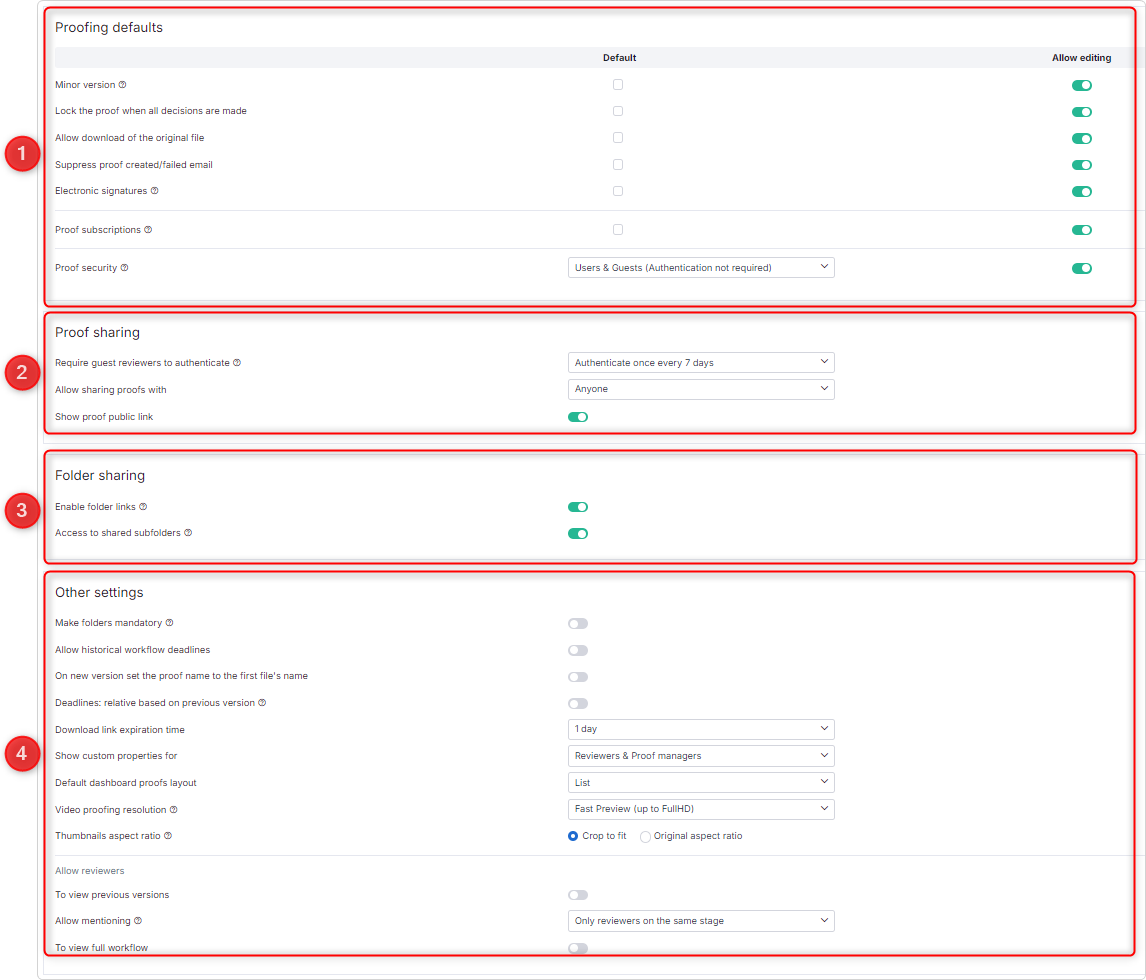Image resolution: width=1146 pixels, height=980 pixels.
Task: Expand Allow sharing proofs with dropdown
Action: click(x=701, y=389)
